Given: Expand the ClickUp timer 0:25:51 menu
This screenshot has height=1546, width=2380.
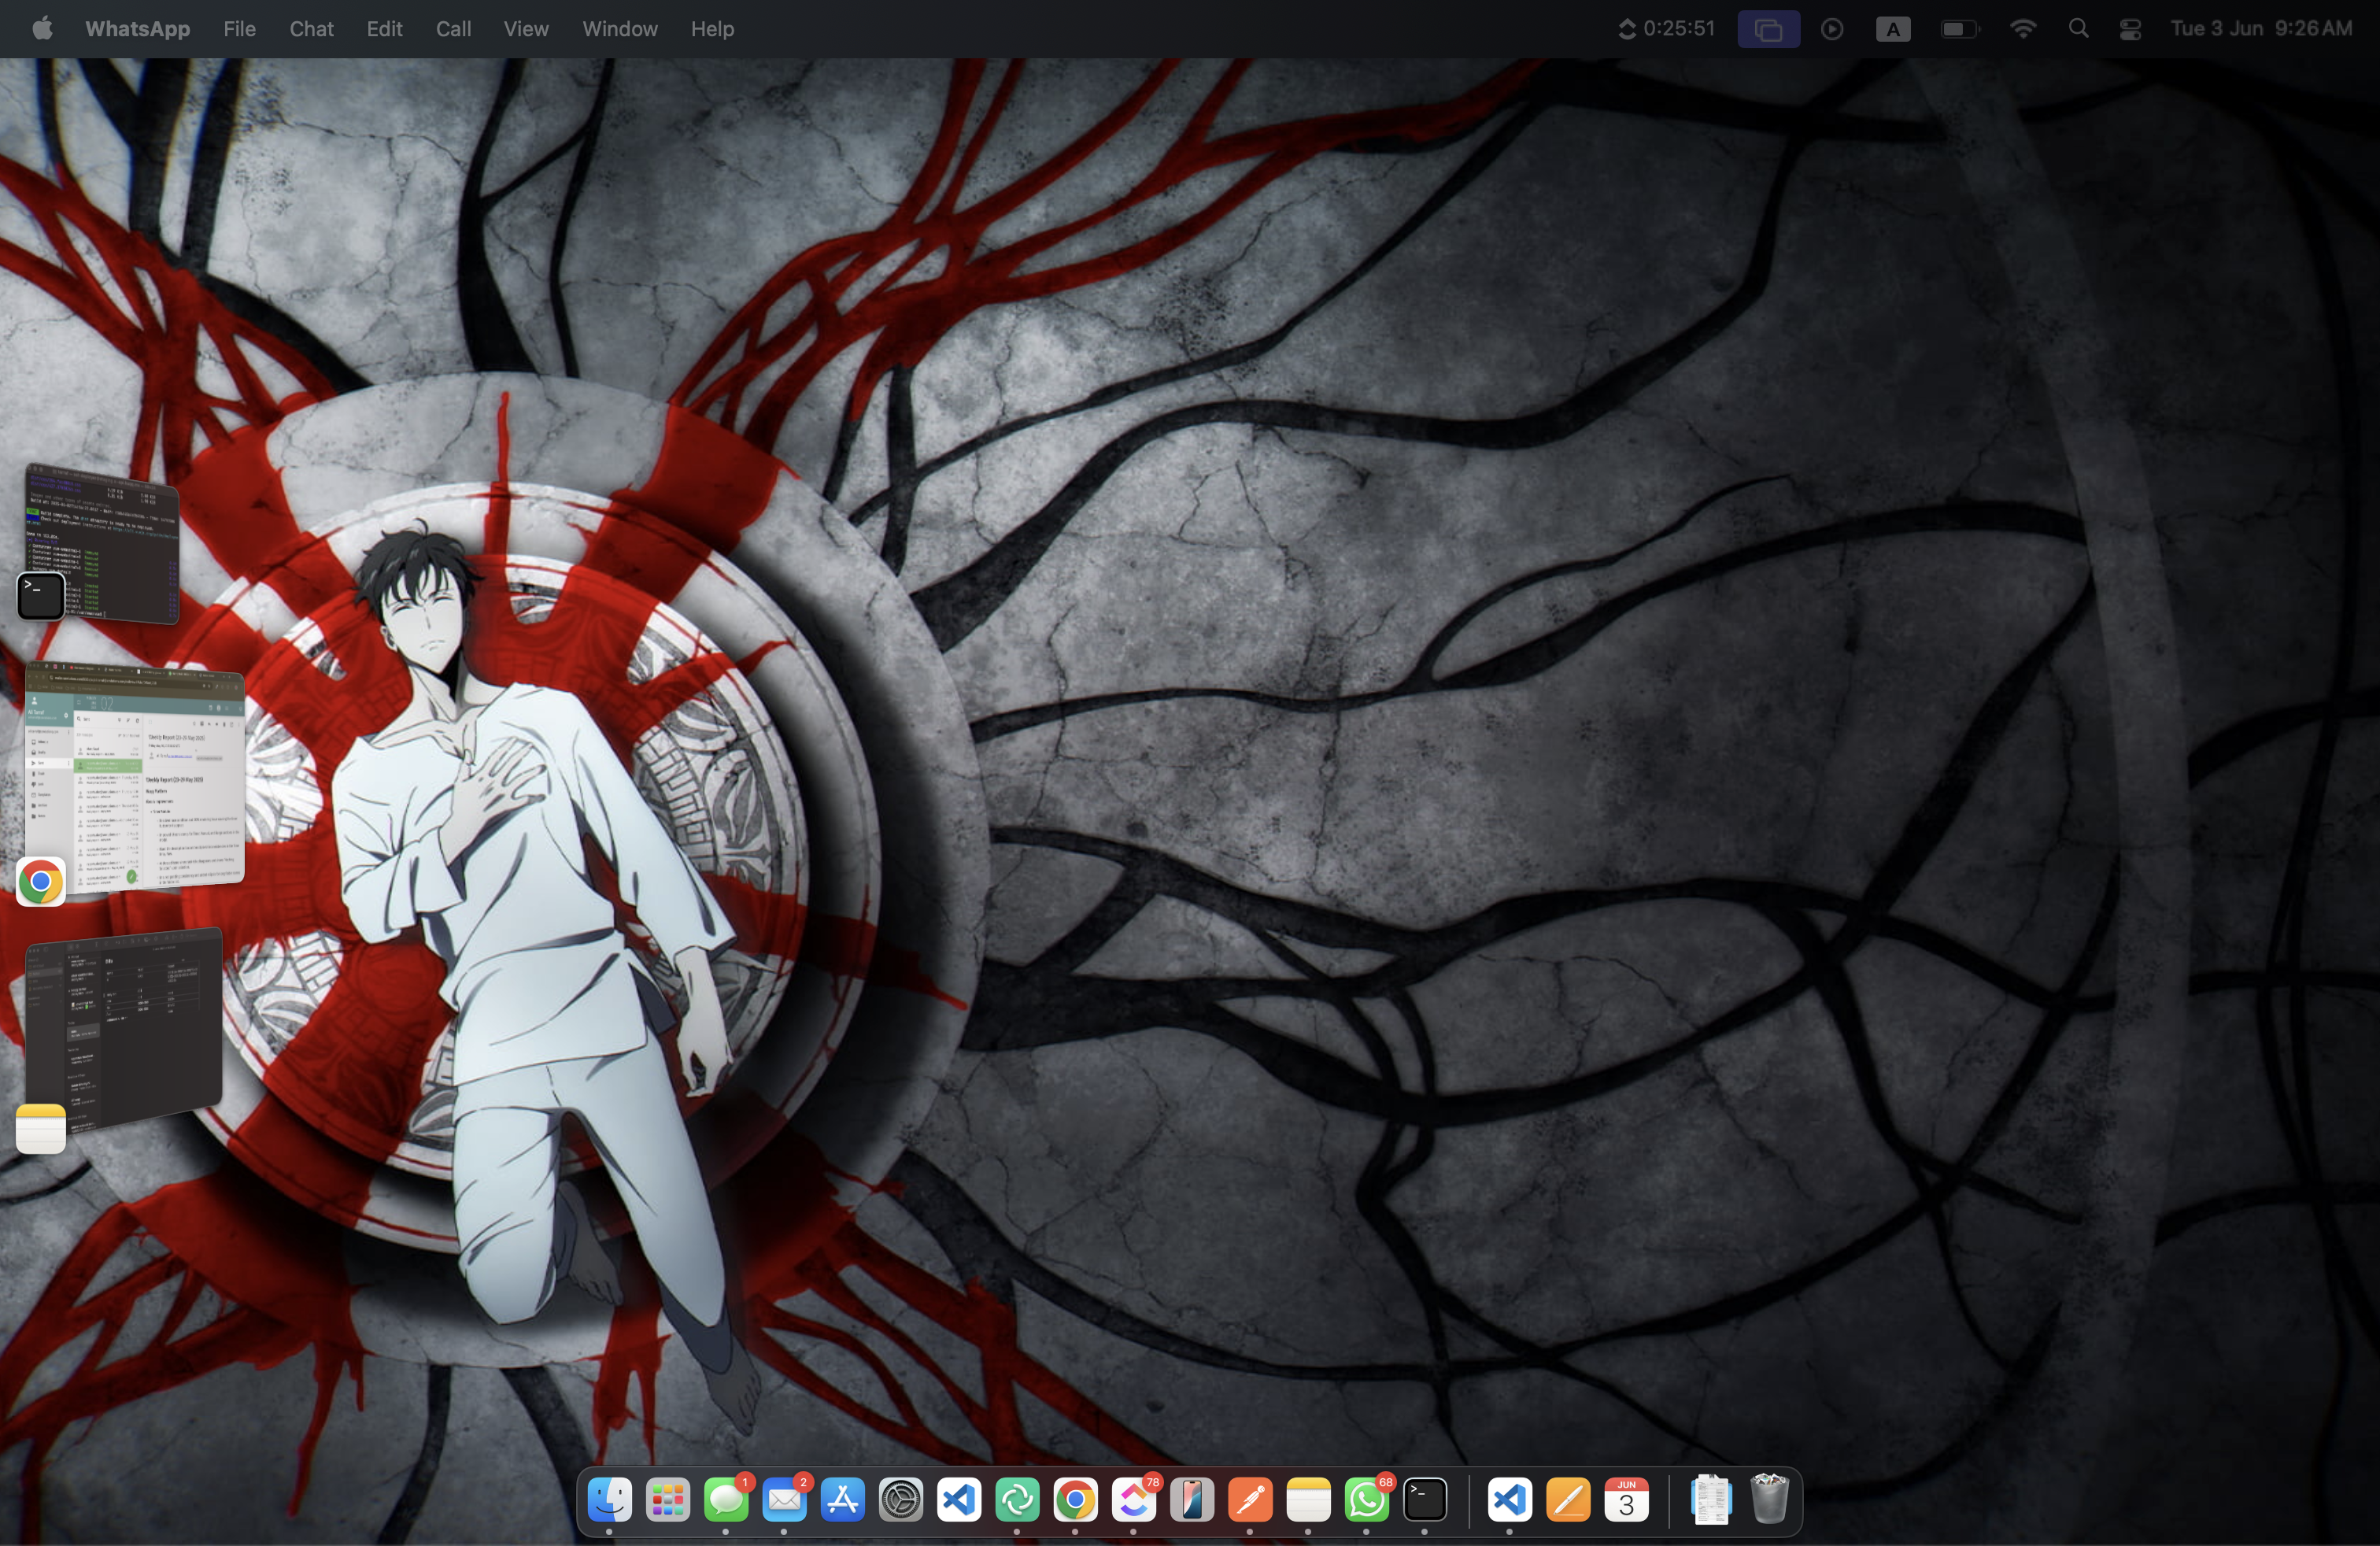Looking at the screenshot, I should click(1666, 29).
